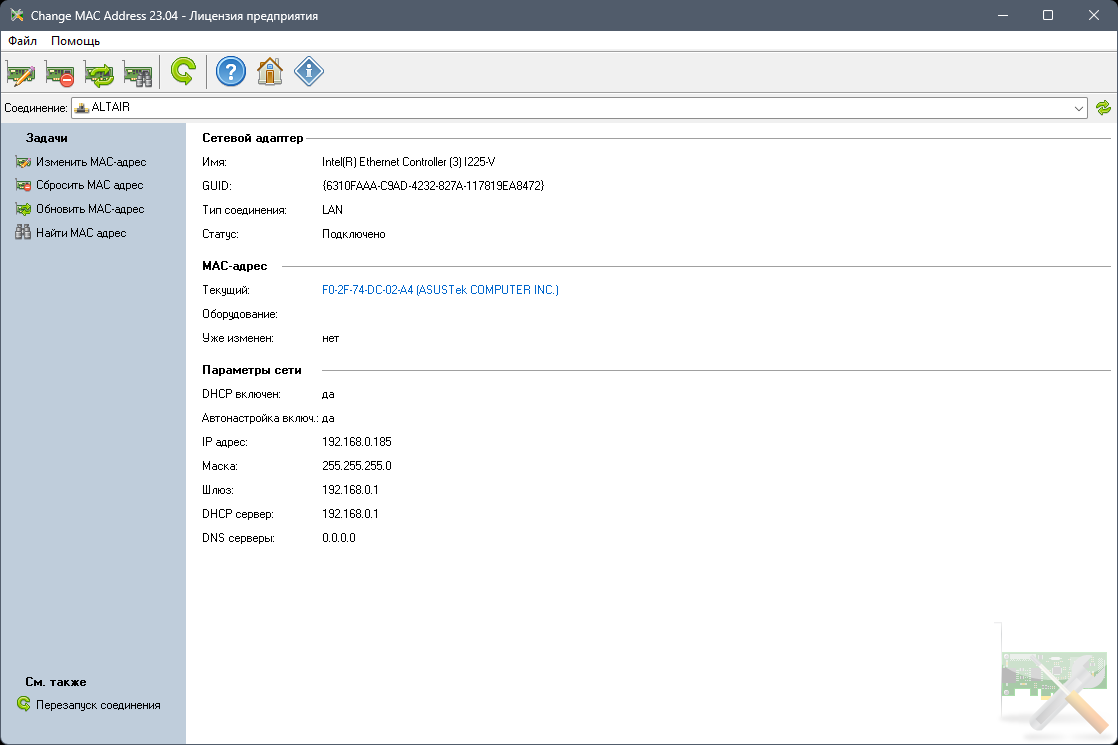
Task: Click the toolbar Change MAC pencil icon
Action: click(x=21, y=73)
